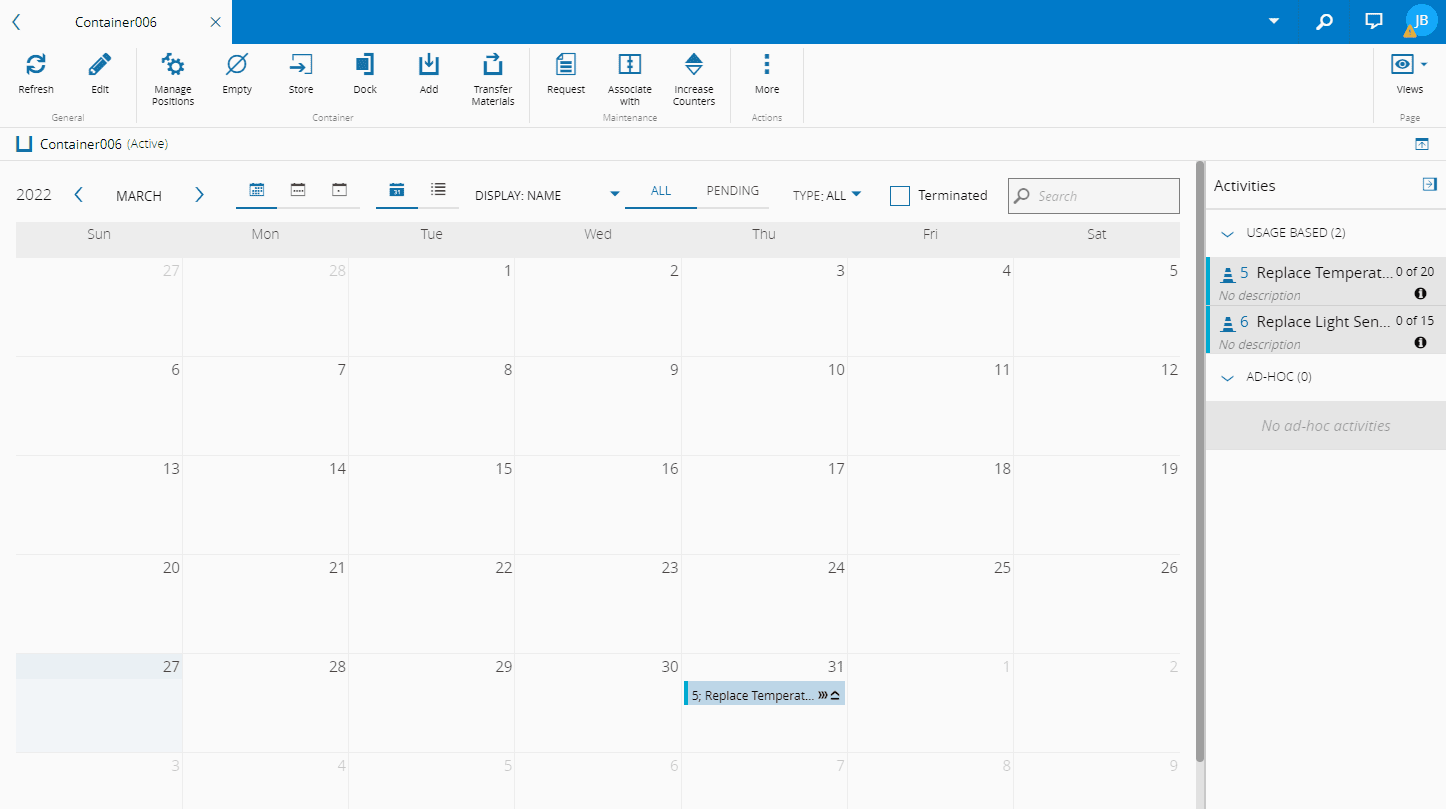
Task: Collapse the Activities panel arrow icon
Action: pyautogui.click(x=1429, y=184)
